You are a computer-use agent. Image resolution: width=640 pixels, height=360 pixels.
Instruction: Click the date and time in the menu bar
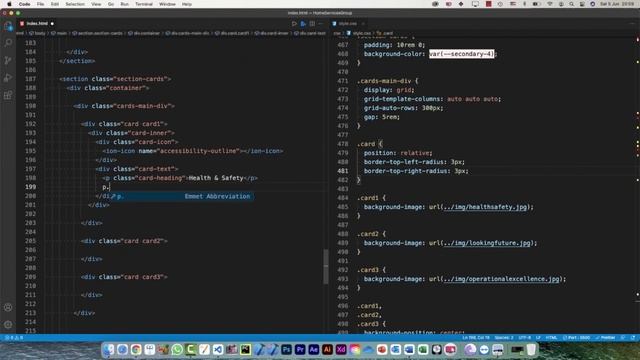coord(617,4)
